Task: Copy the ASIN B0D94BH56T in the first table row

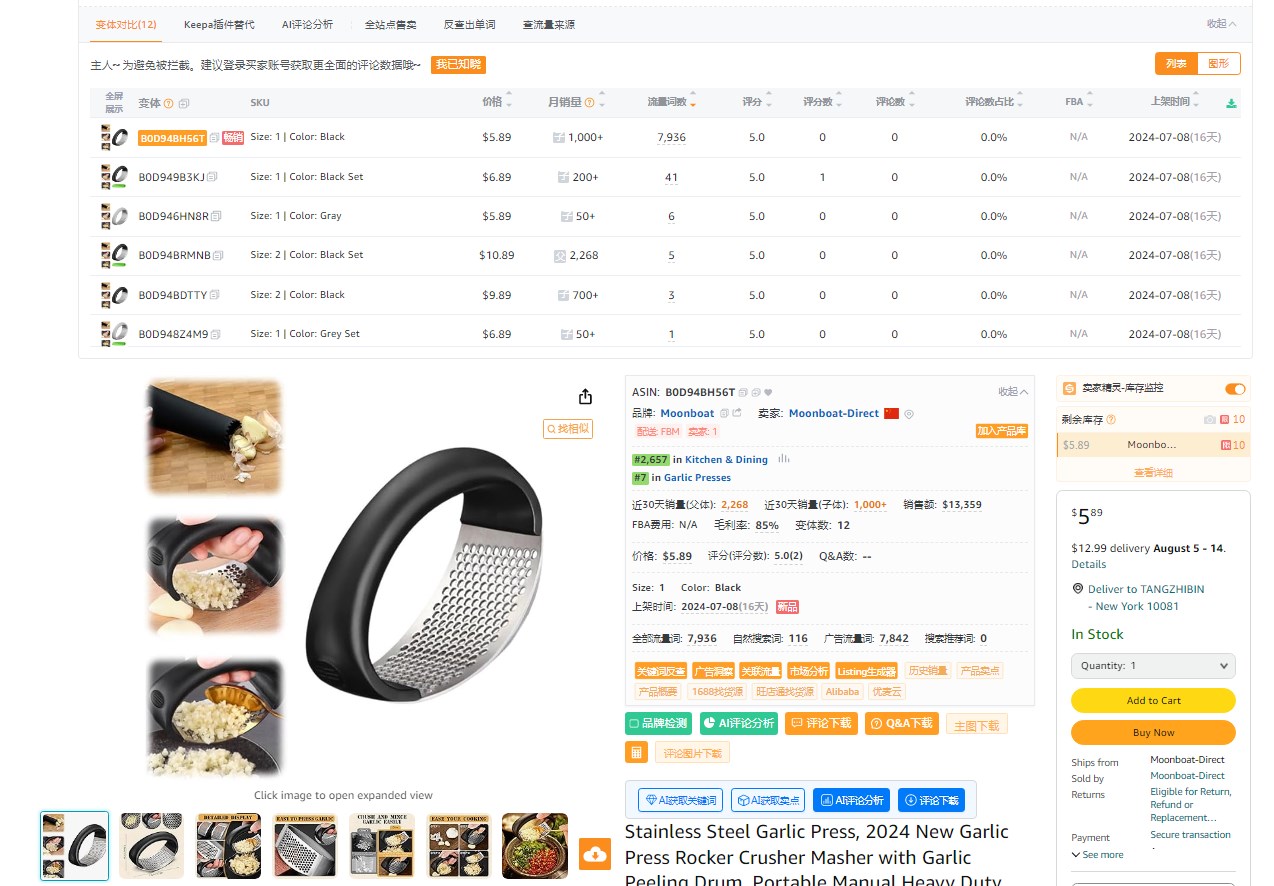Action: tap(215, 138)
